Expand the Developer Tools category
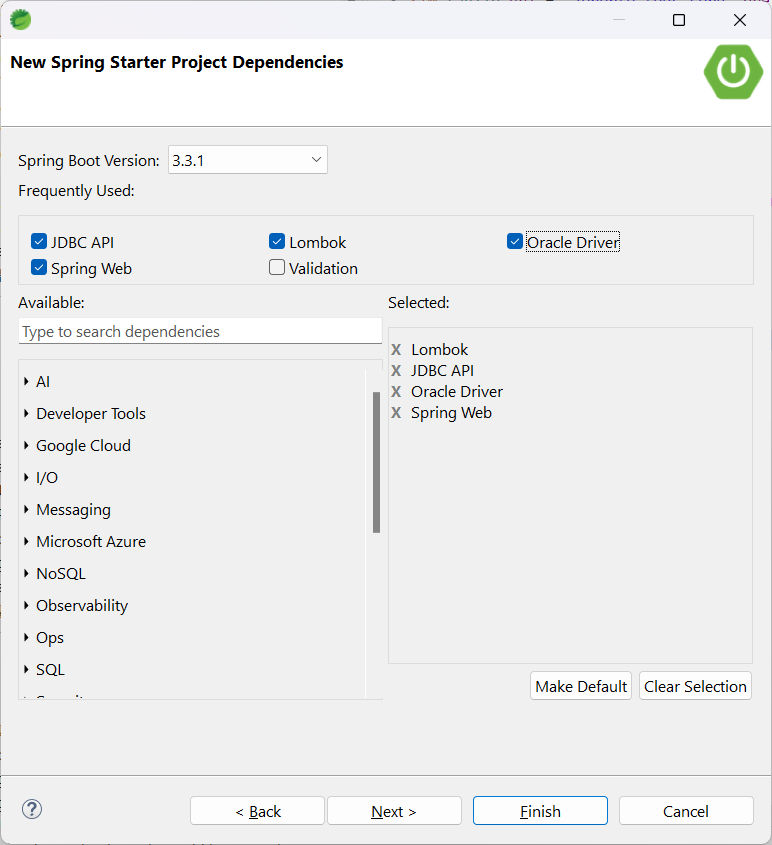772x845 pixels. click(x=26, y=413)
